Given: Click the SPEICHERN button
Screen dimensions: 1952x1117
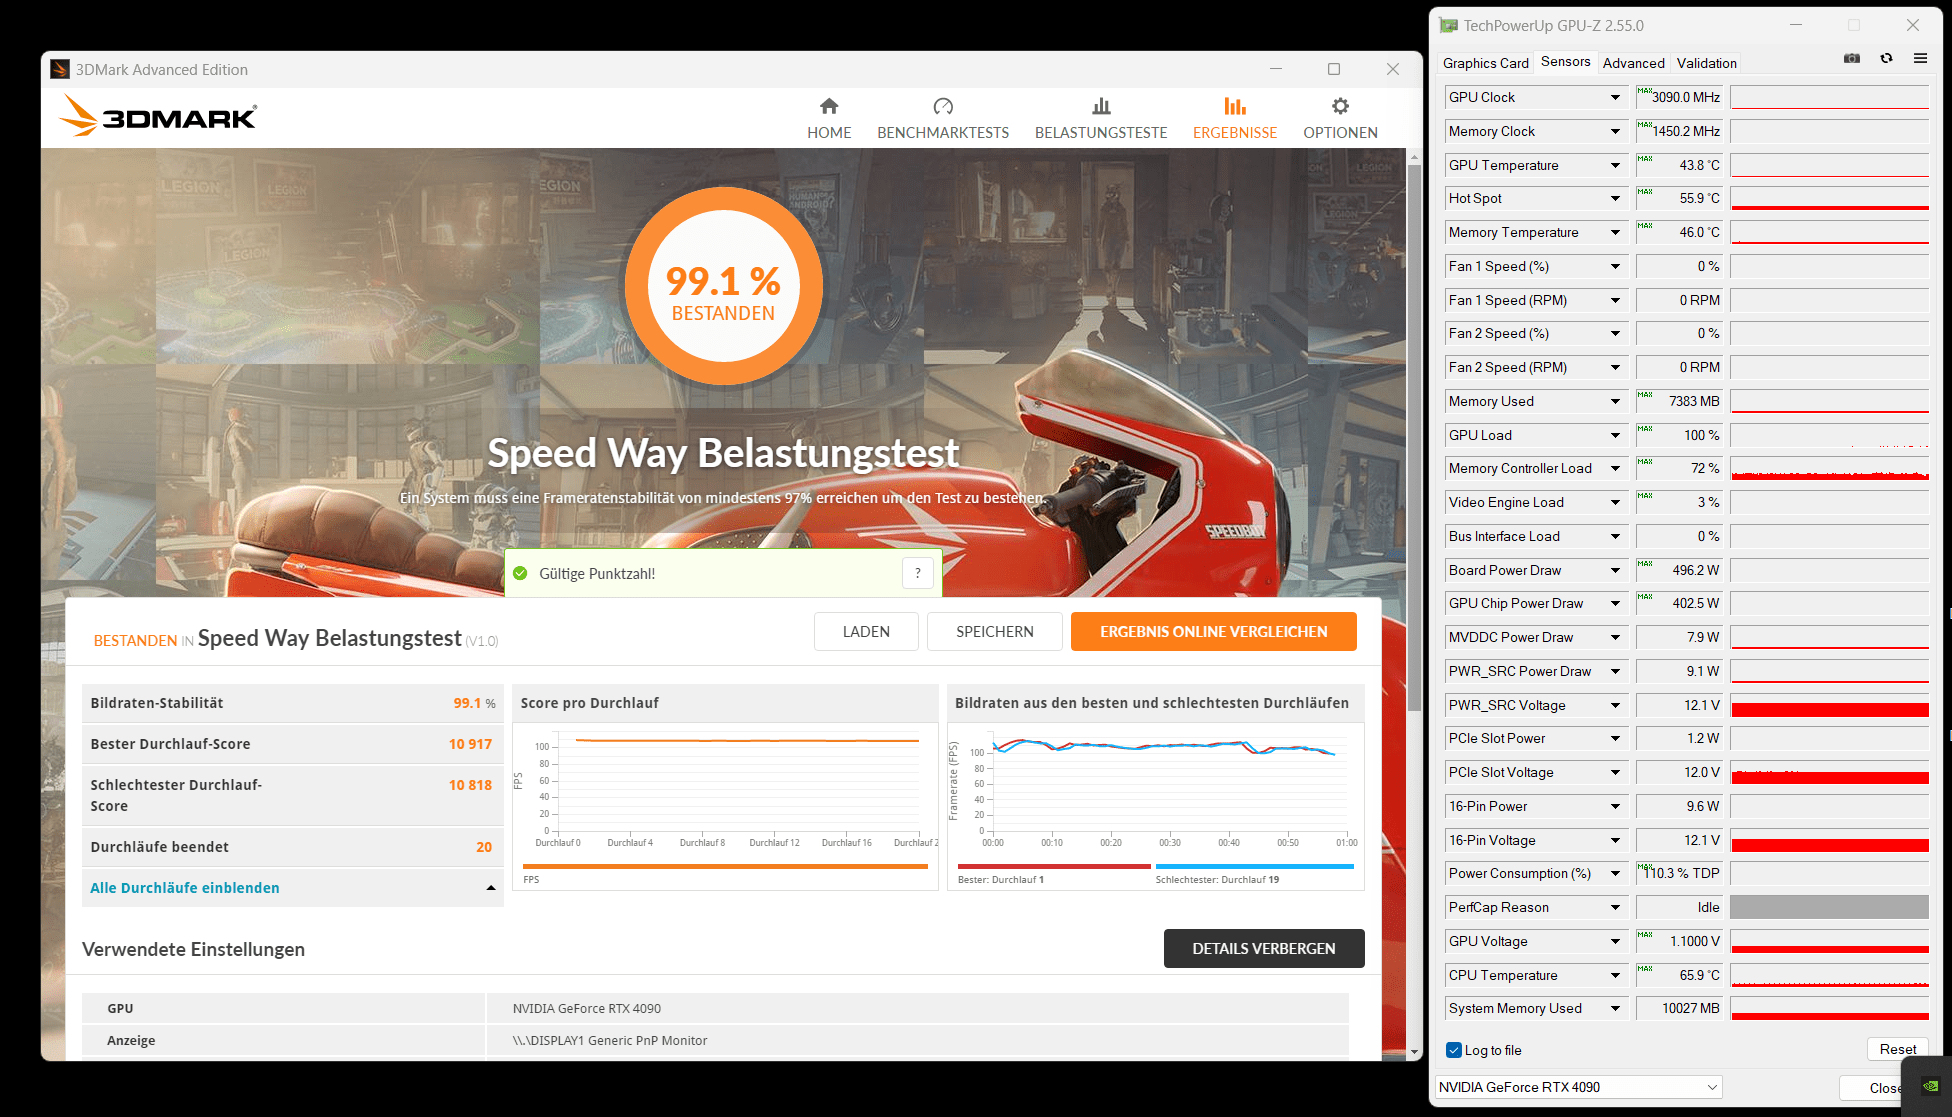Looking at the screenshot, I should point(995,632).
